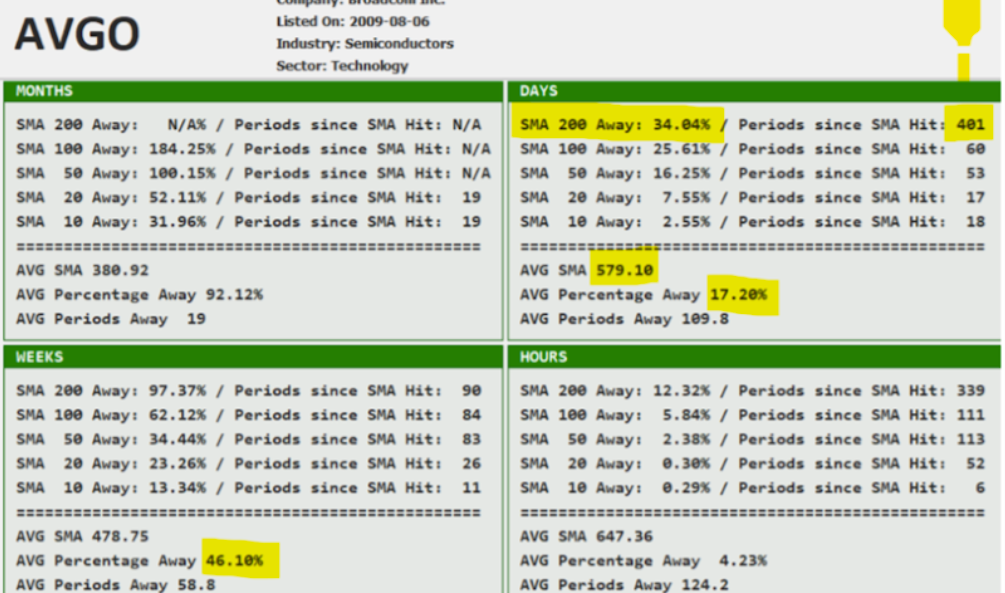
Task: Select the 4.23% average percentage away
Action: pyautogui.click(x=743, y=561)
